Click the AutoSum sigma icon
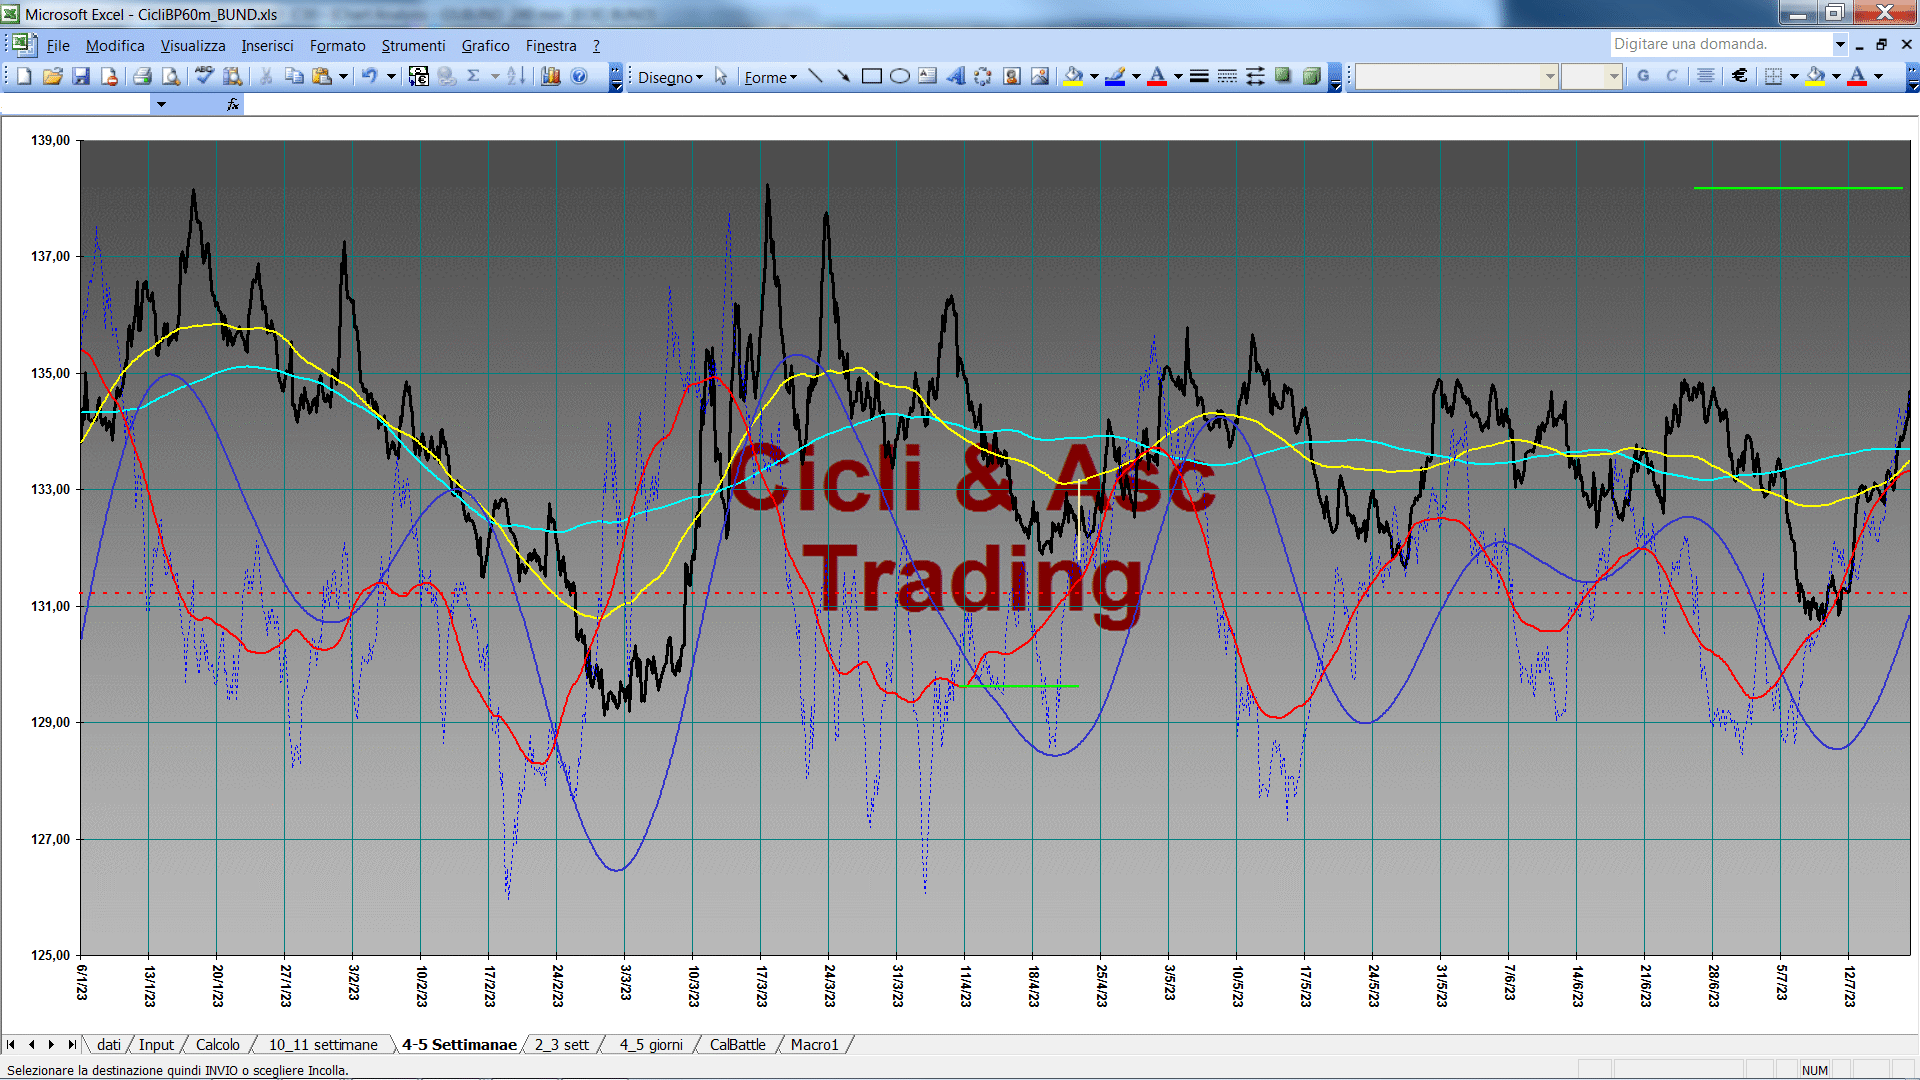 (x=474, y=76)
